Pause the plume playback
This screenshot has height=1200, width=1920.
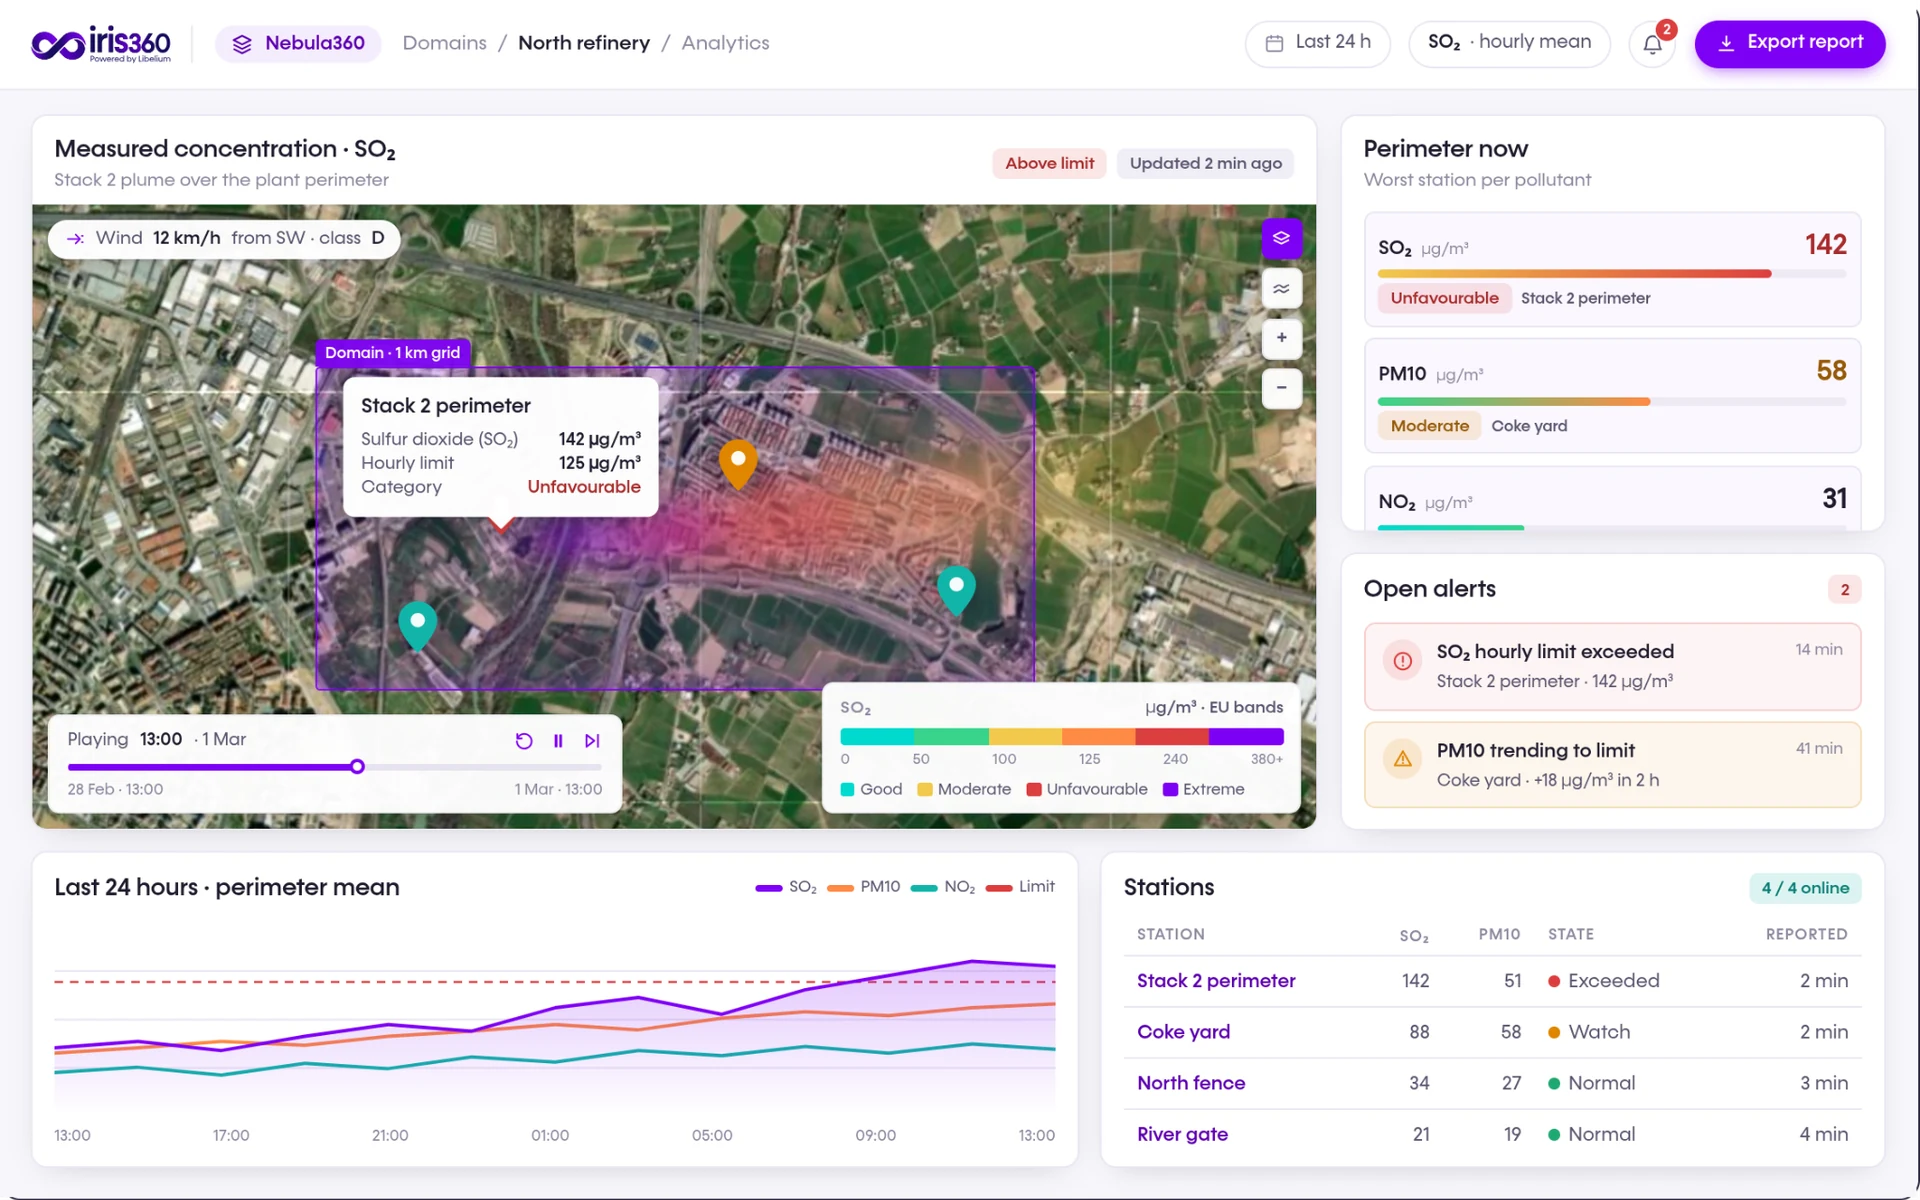[x=558, y=741]
